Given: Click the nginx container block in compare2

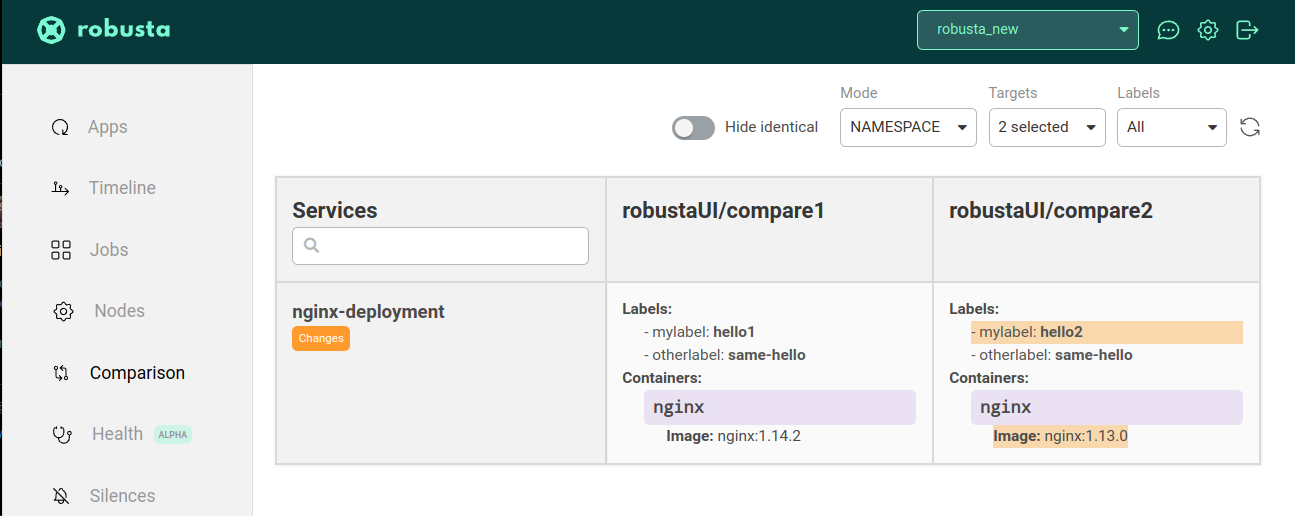Looking at the screenshot, I should click(1107, 407).
